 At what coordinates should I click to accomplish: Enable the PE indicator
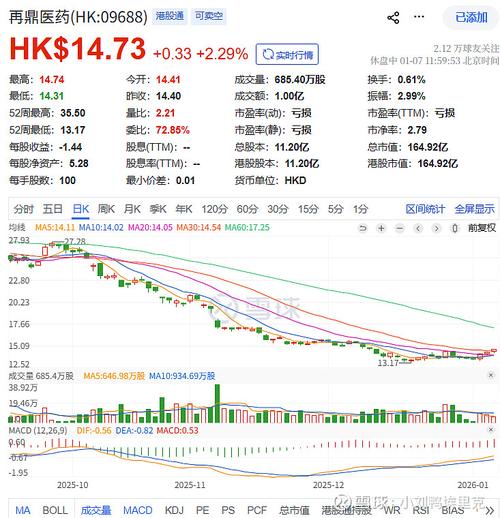point(202,510)
